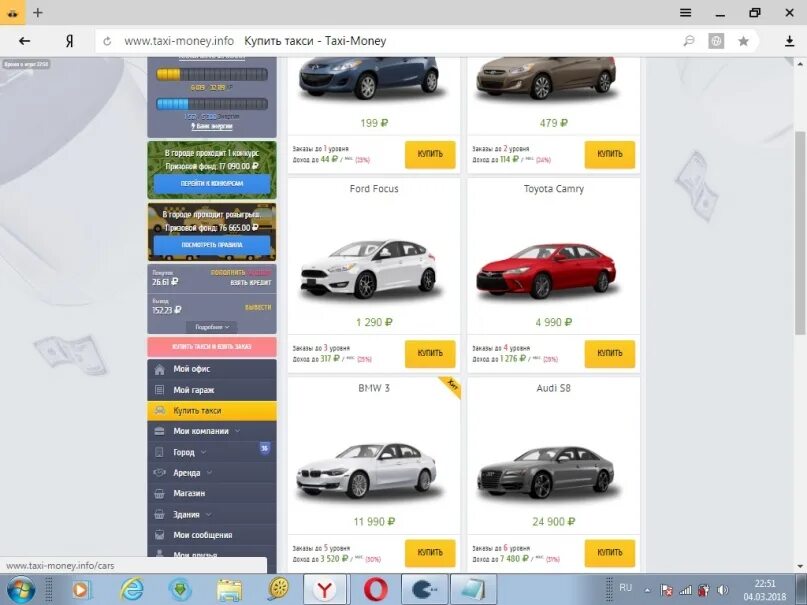Buy the 479 ₽ brown sedan
807x605 pixels.
click(x=610, y=154)
